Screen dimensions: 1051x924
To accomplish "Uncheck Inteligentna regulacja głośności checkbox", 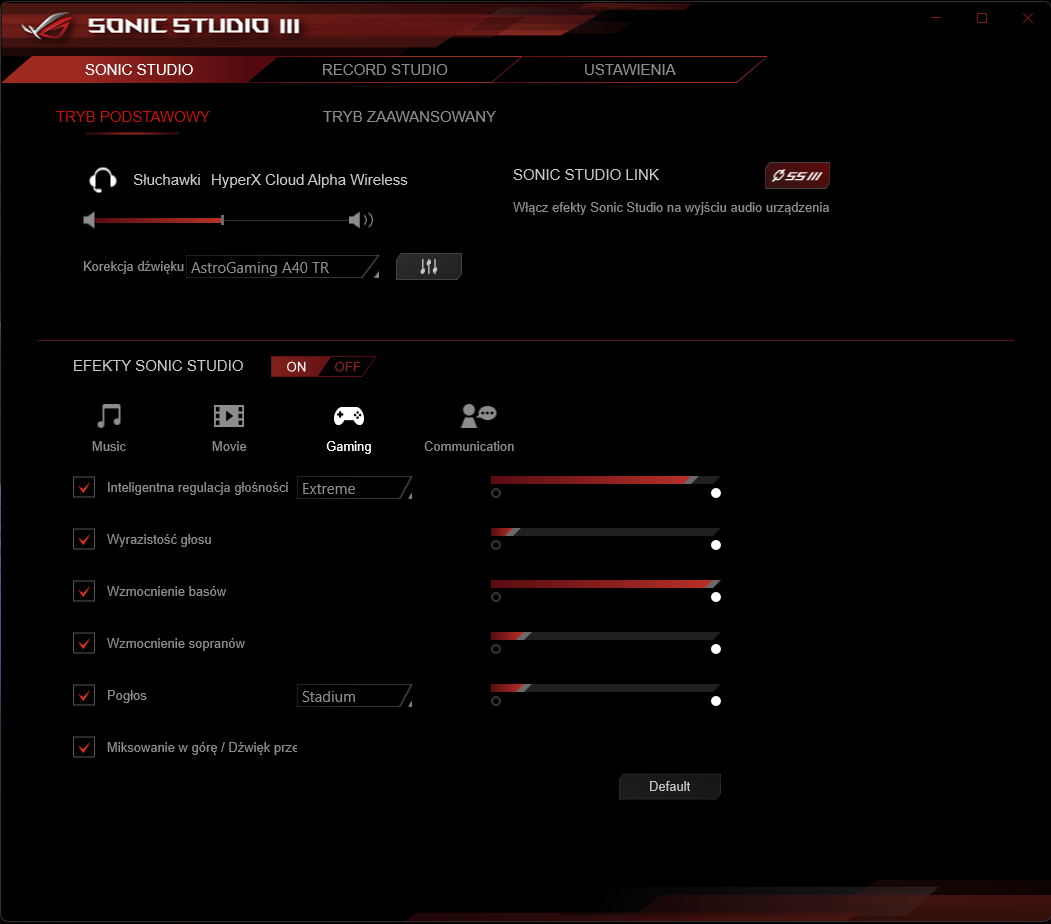I will [x=84, y=487].
